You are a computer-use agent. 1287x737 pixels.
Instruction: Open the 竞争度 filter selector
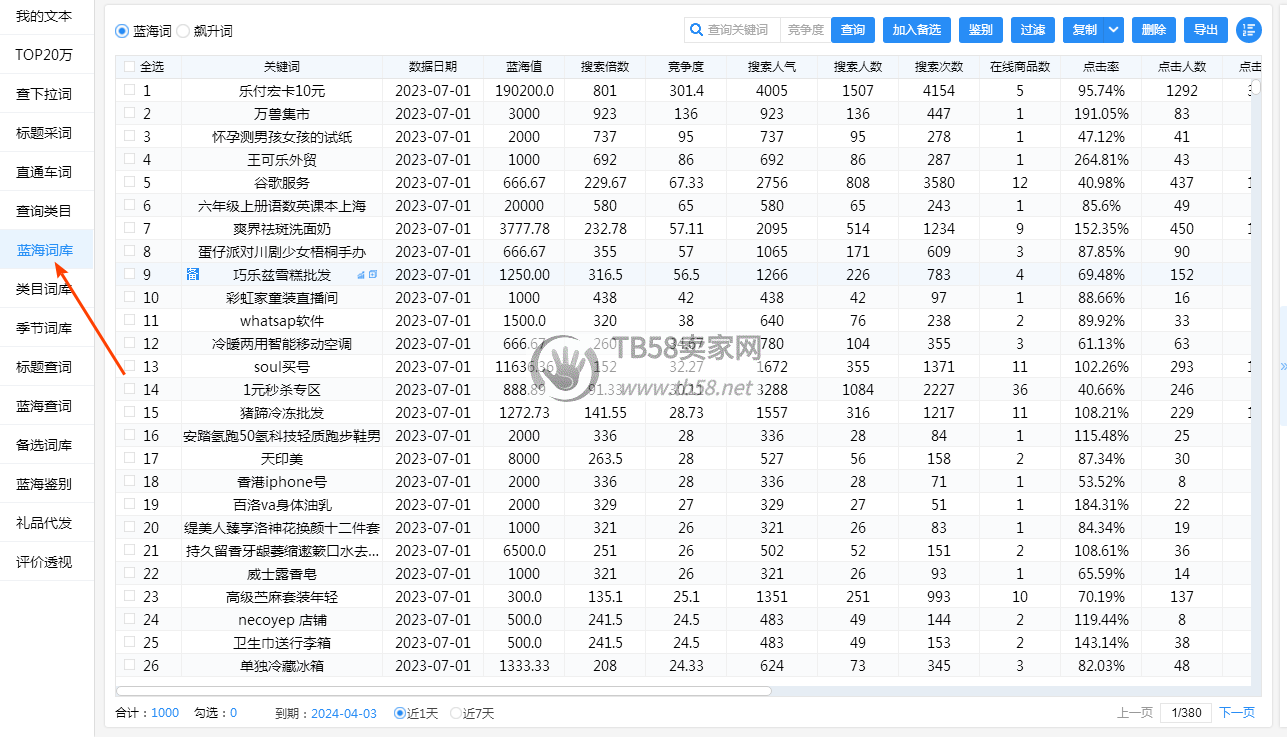coord(805,30)
